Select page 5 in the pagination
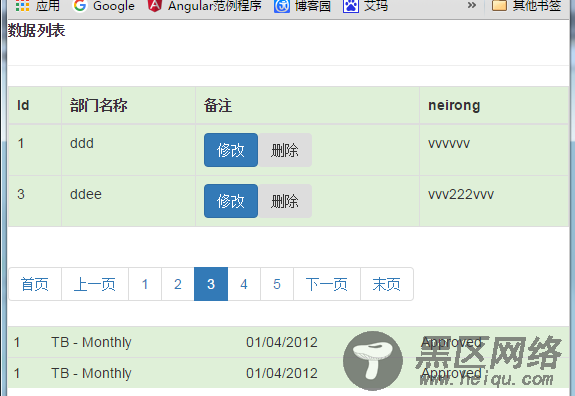 [277, 284]
